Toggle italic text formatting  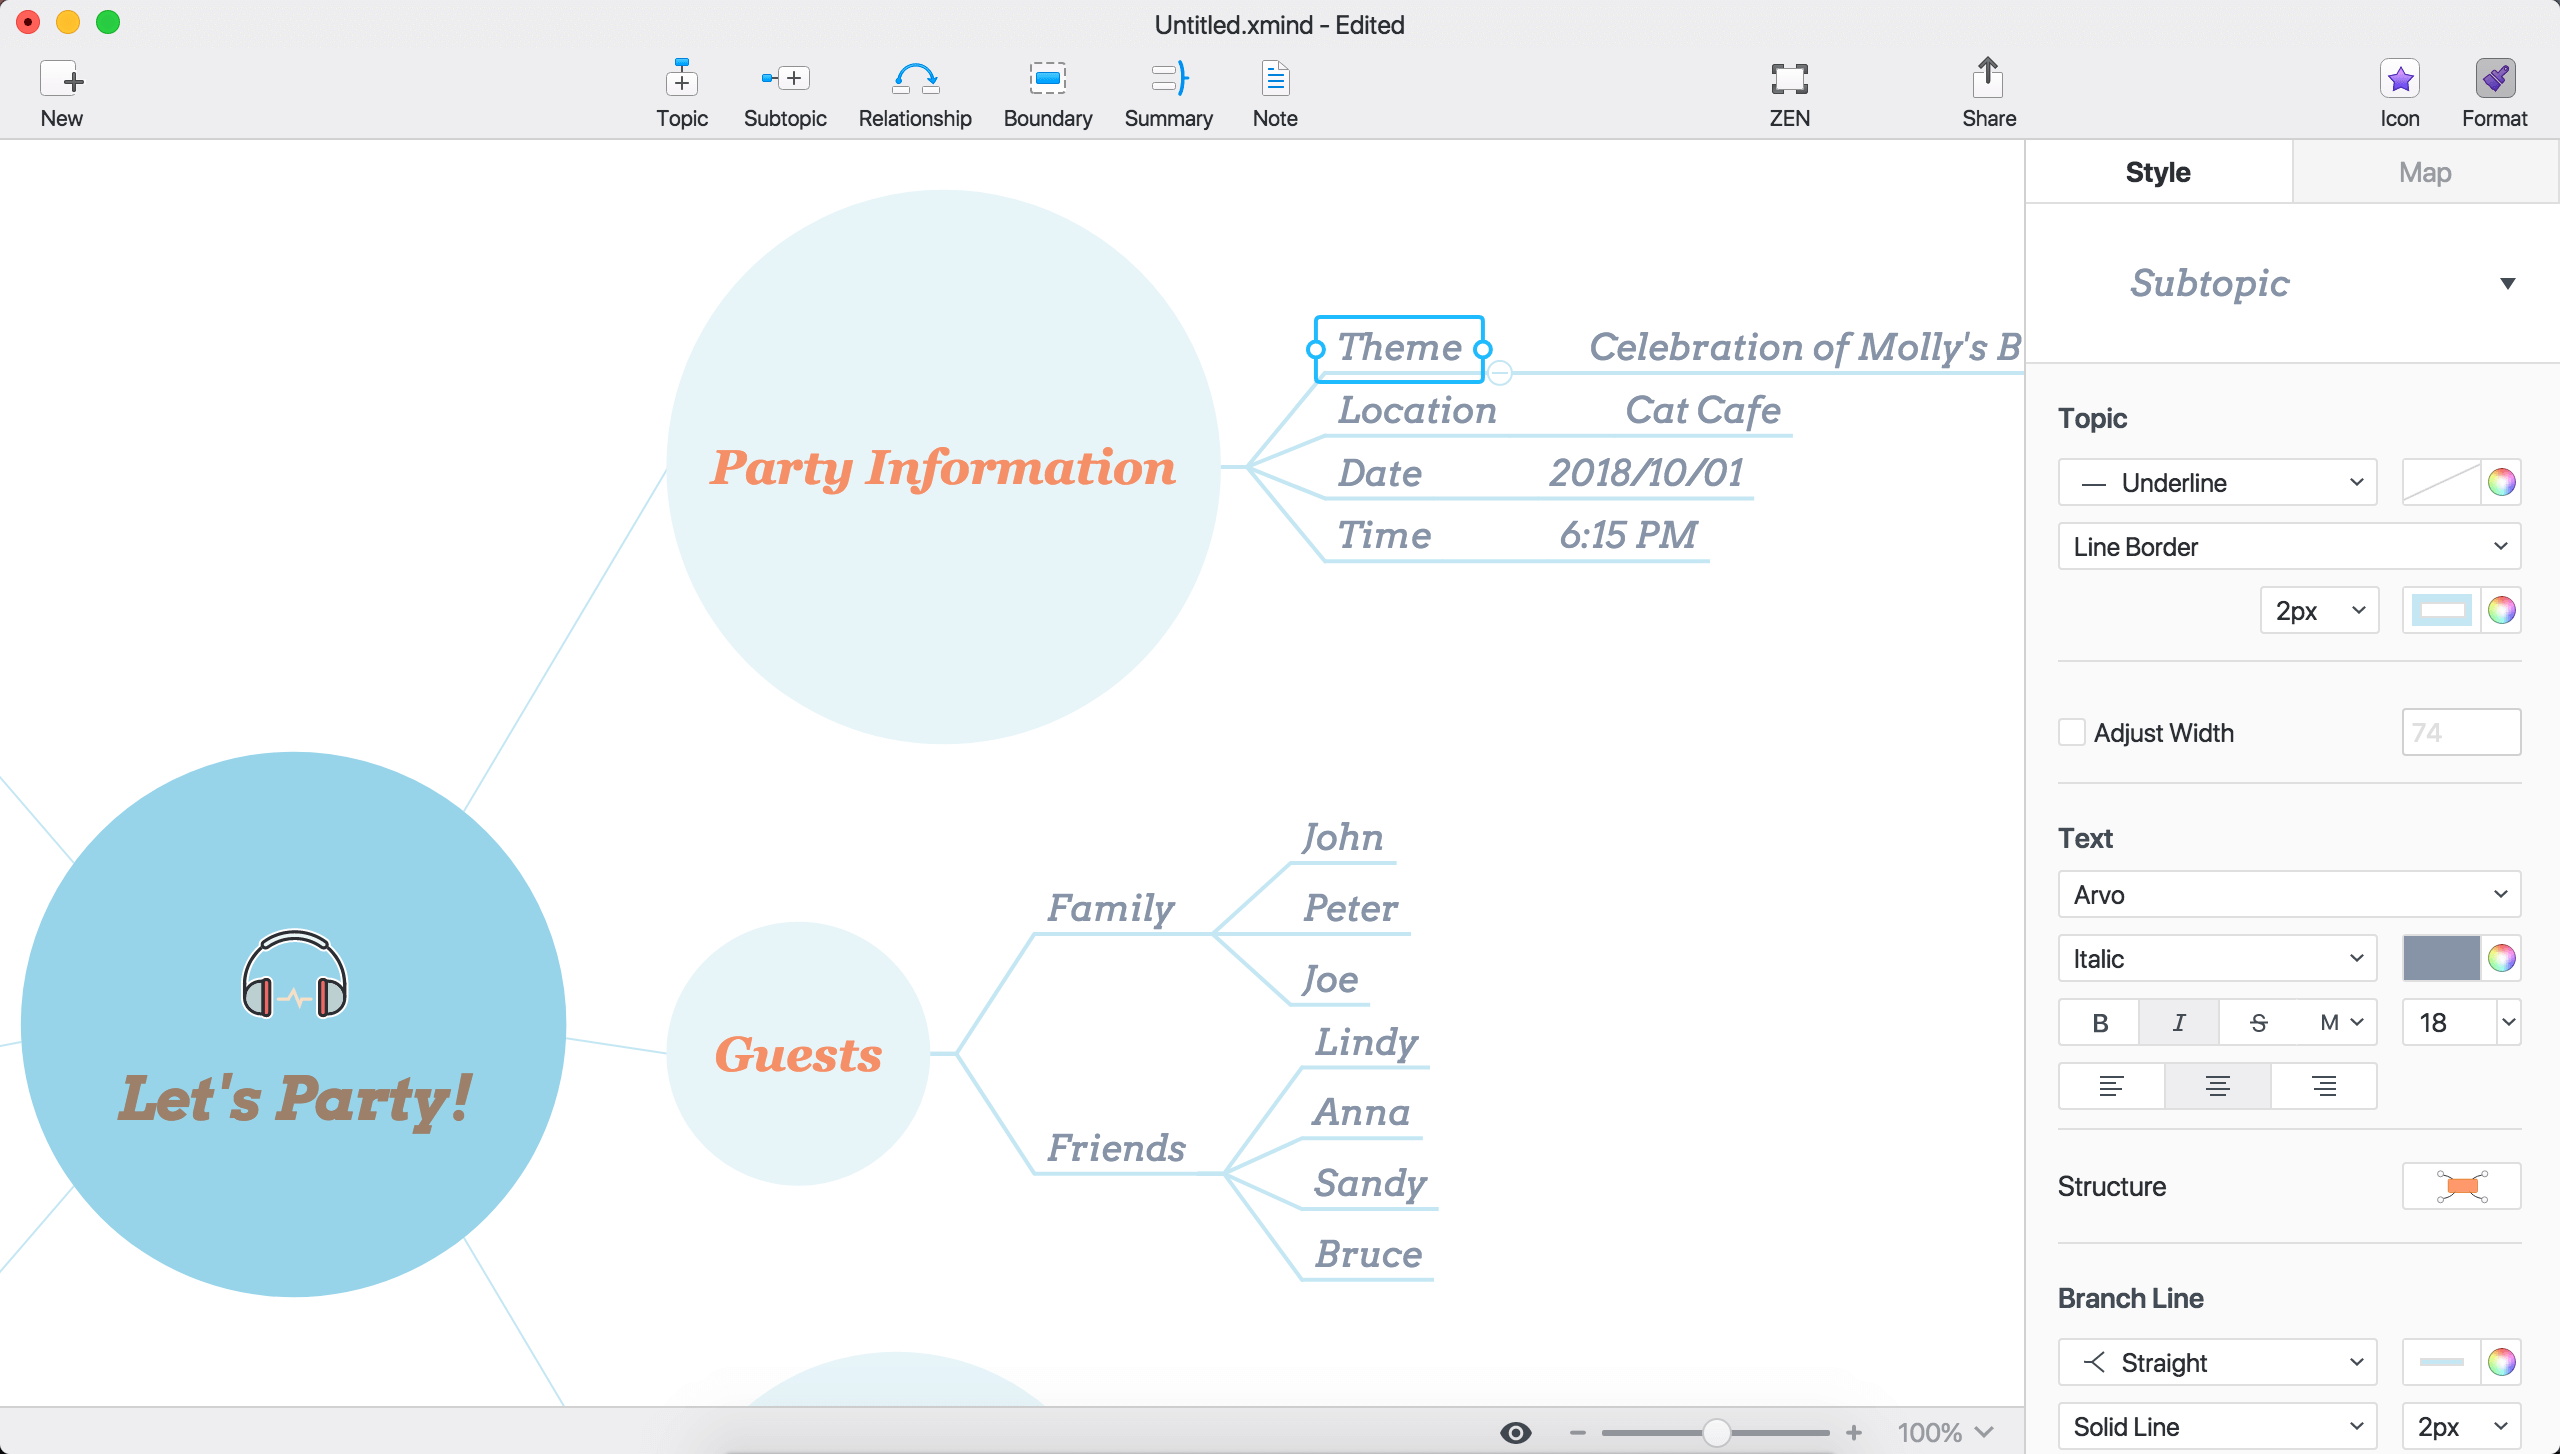click(2179, 1022)
